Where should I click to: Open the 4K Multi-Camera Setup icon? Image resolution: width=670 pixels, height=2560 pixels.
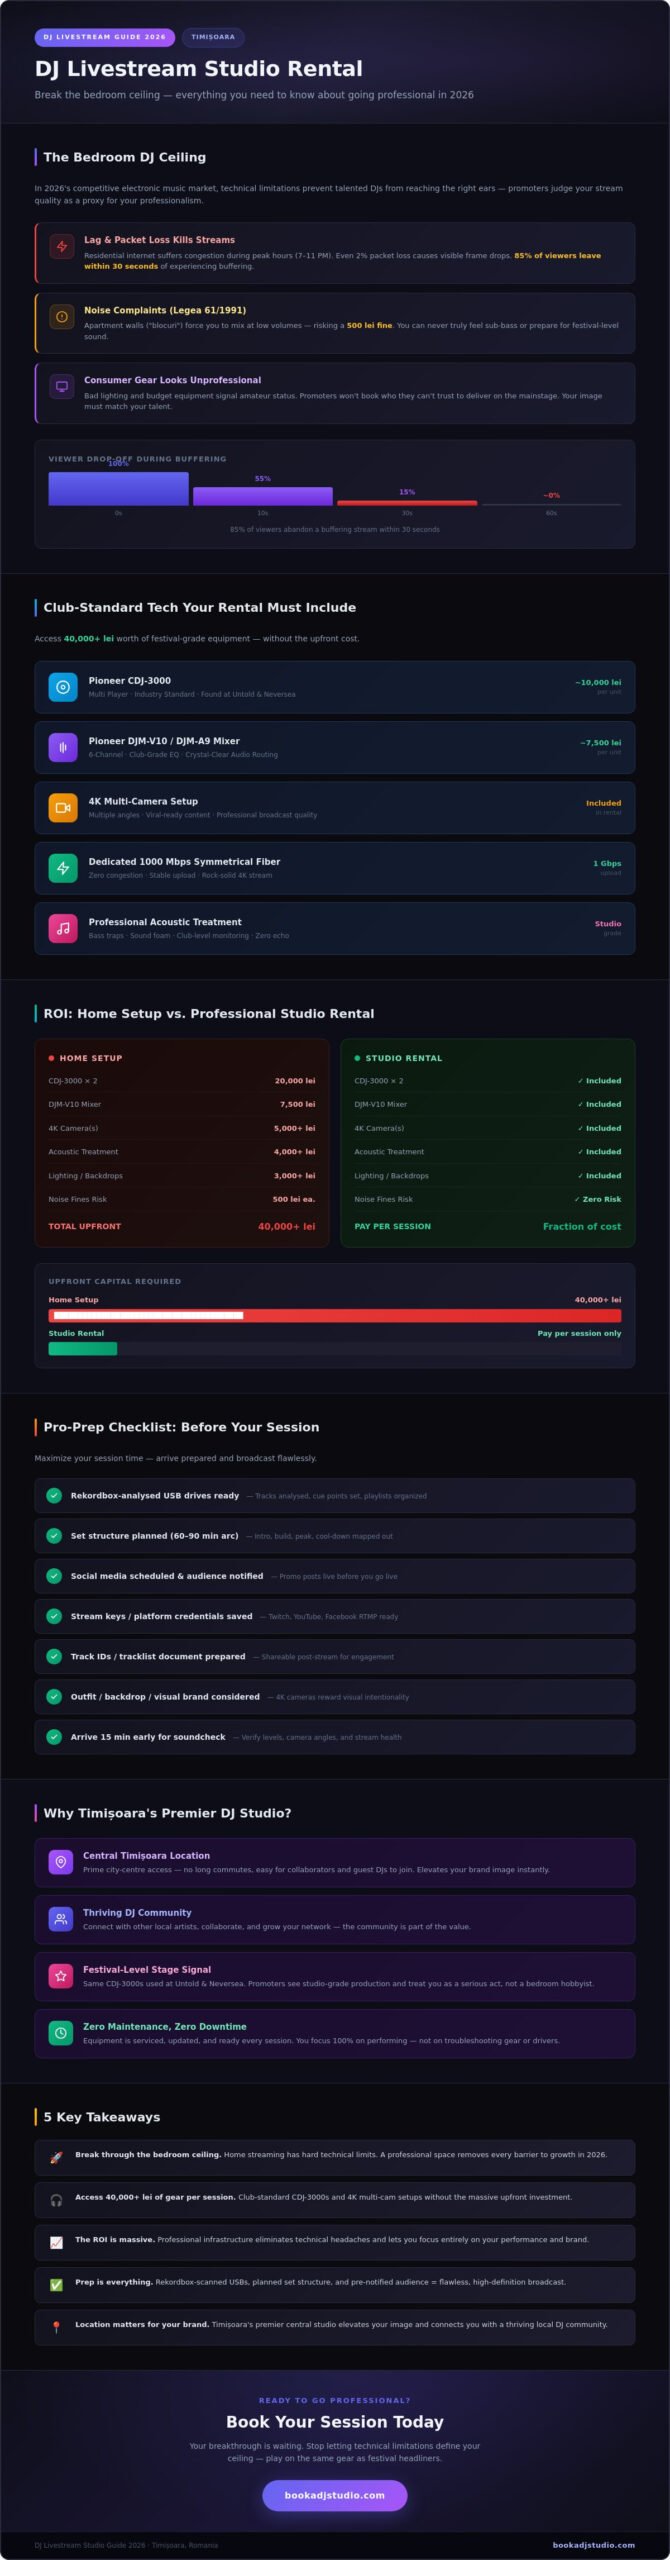[62, 808]
